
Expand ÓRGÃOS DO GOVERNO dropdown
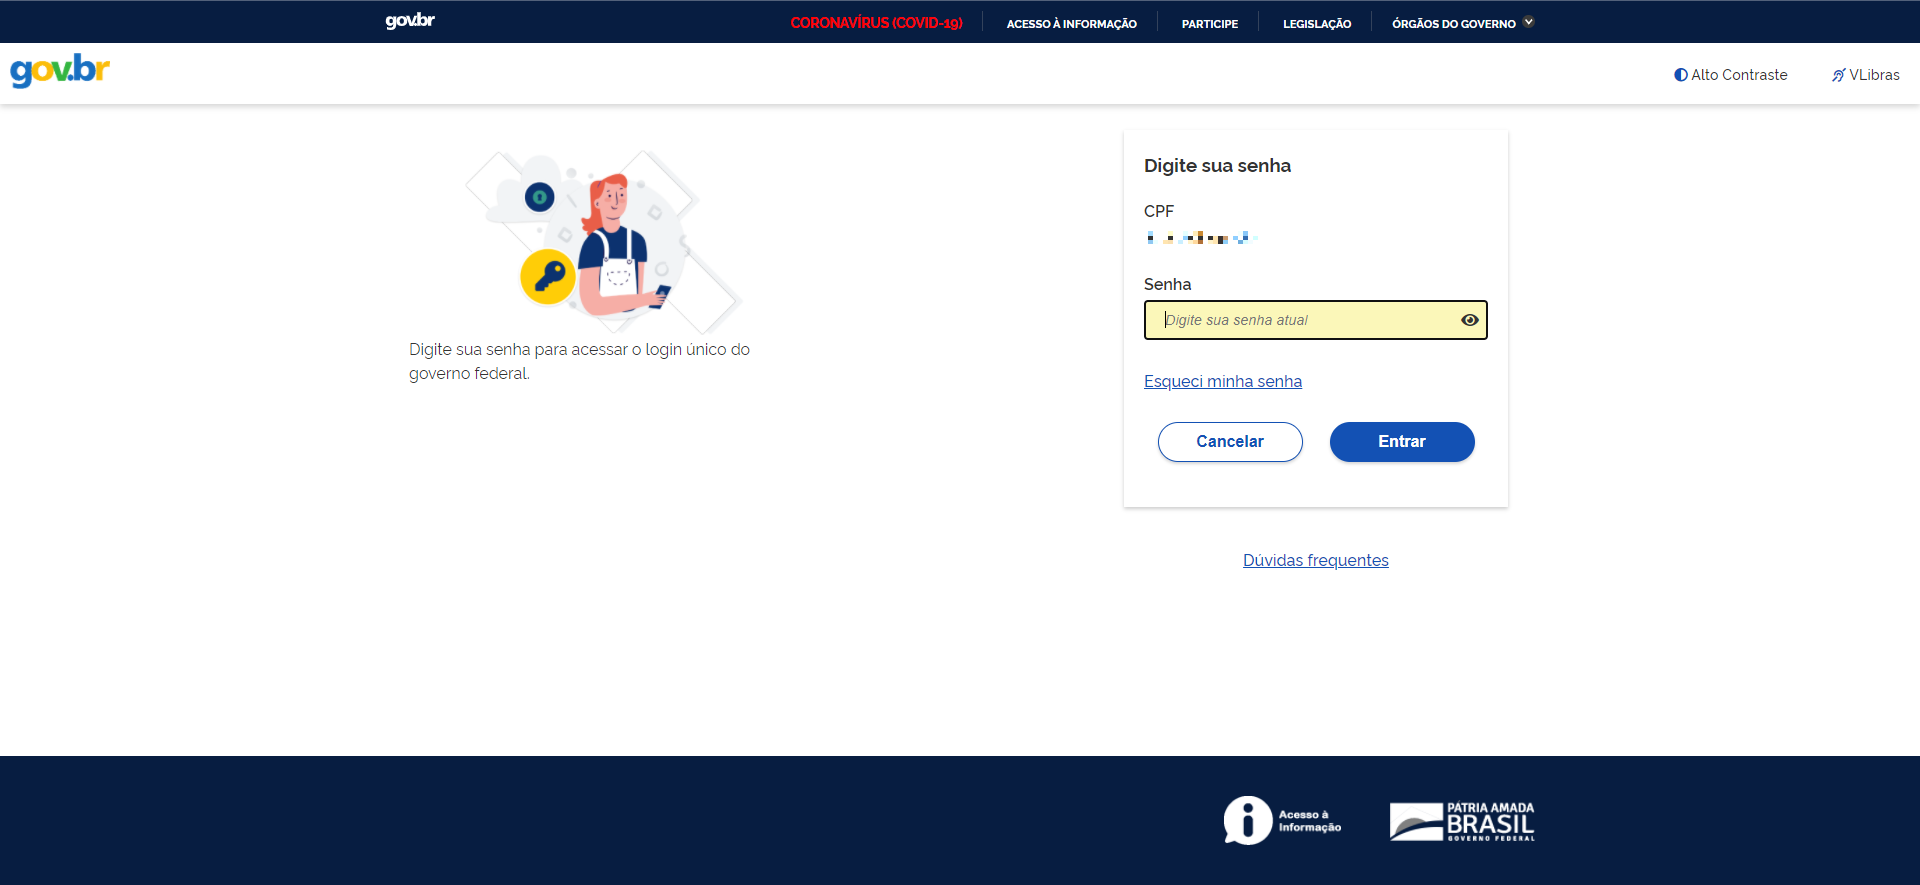[x=1463, y=23]
